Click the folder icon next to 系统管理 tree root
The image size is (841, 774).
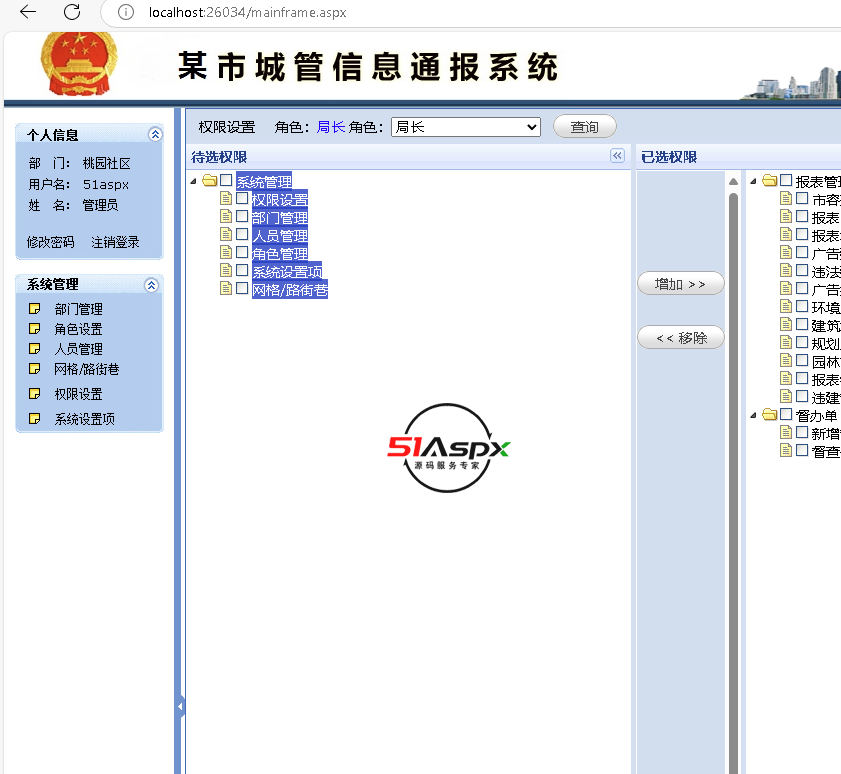click(x=209, y=181)
